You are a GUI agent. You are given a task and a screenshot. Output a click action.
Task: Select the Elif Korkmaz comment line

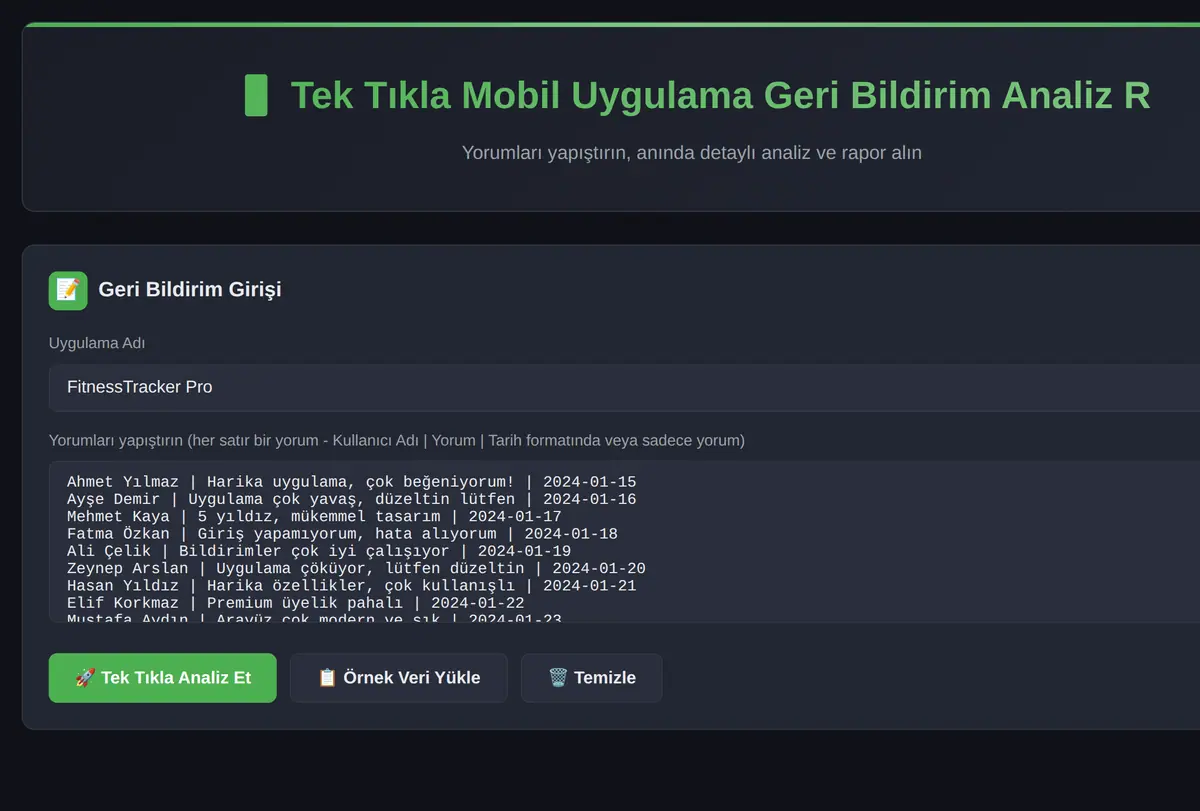[x=295, y=603]
